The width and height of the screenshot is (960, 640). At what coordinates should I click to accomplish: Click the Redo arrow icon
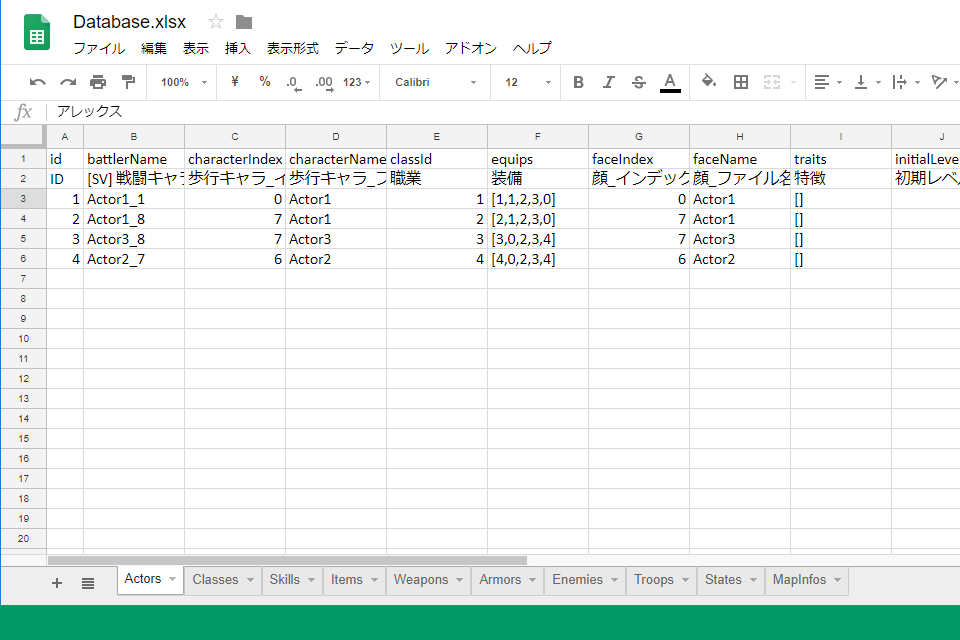[x=68, y=82]
